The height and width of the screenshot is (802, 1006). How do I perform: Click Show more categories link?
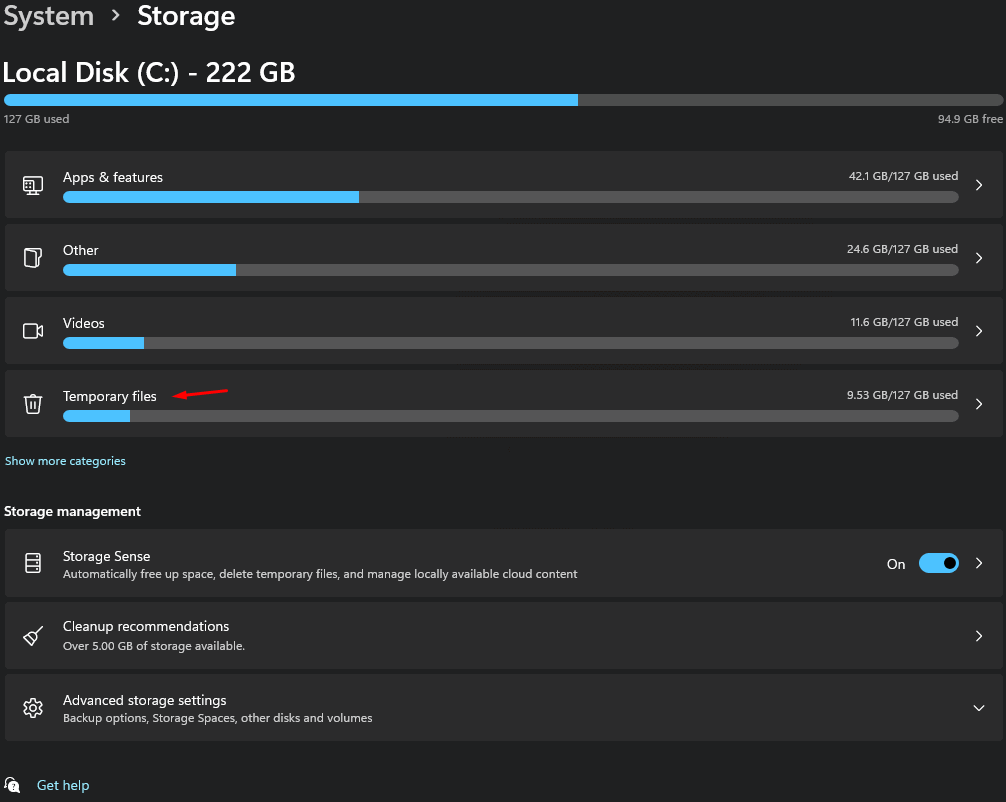[x=65, y=461]
